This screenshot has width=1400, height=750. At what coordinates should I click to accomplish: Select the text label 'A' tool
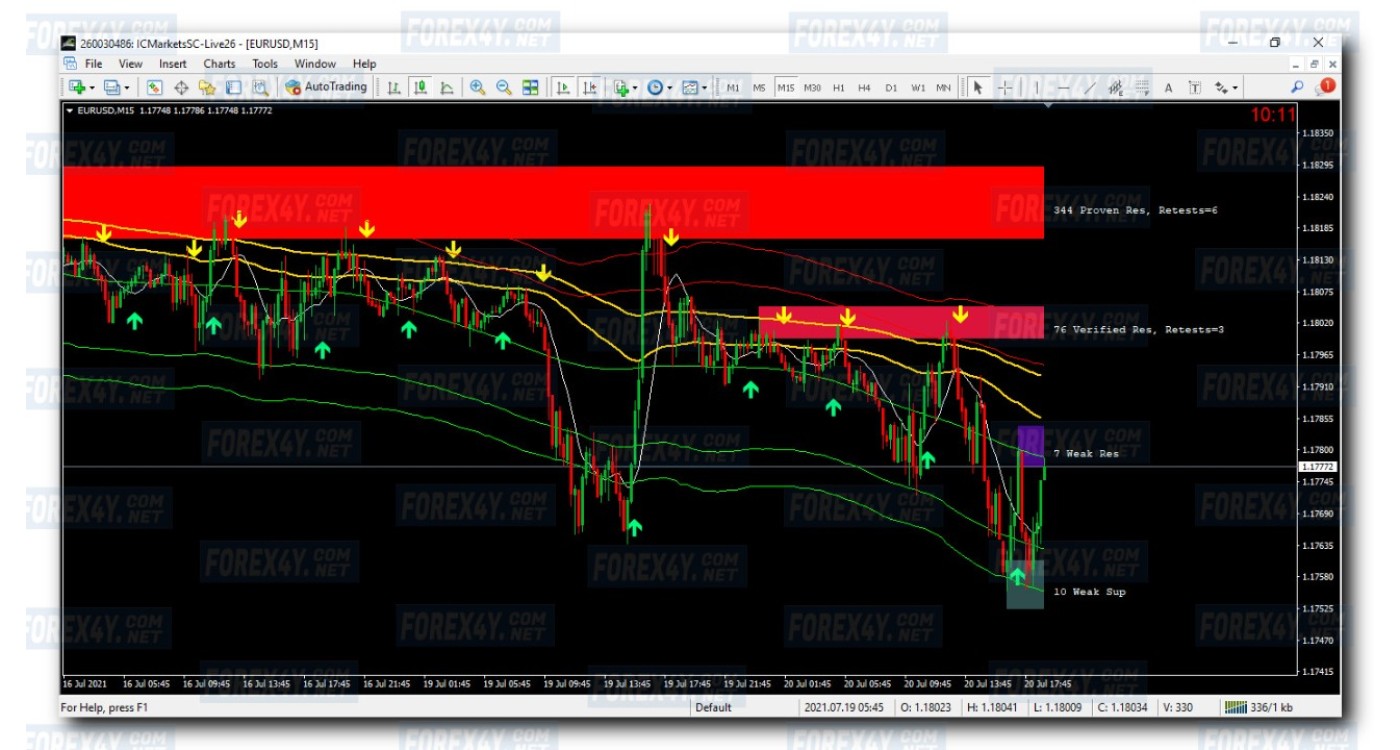point(1168,88)
